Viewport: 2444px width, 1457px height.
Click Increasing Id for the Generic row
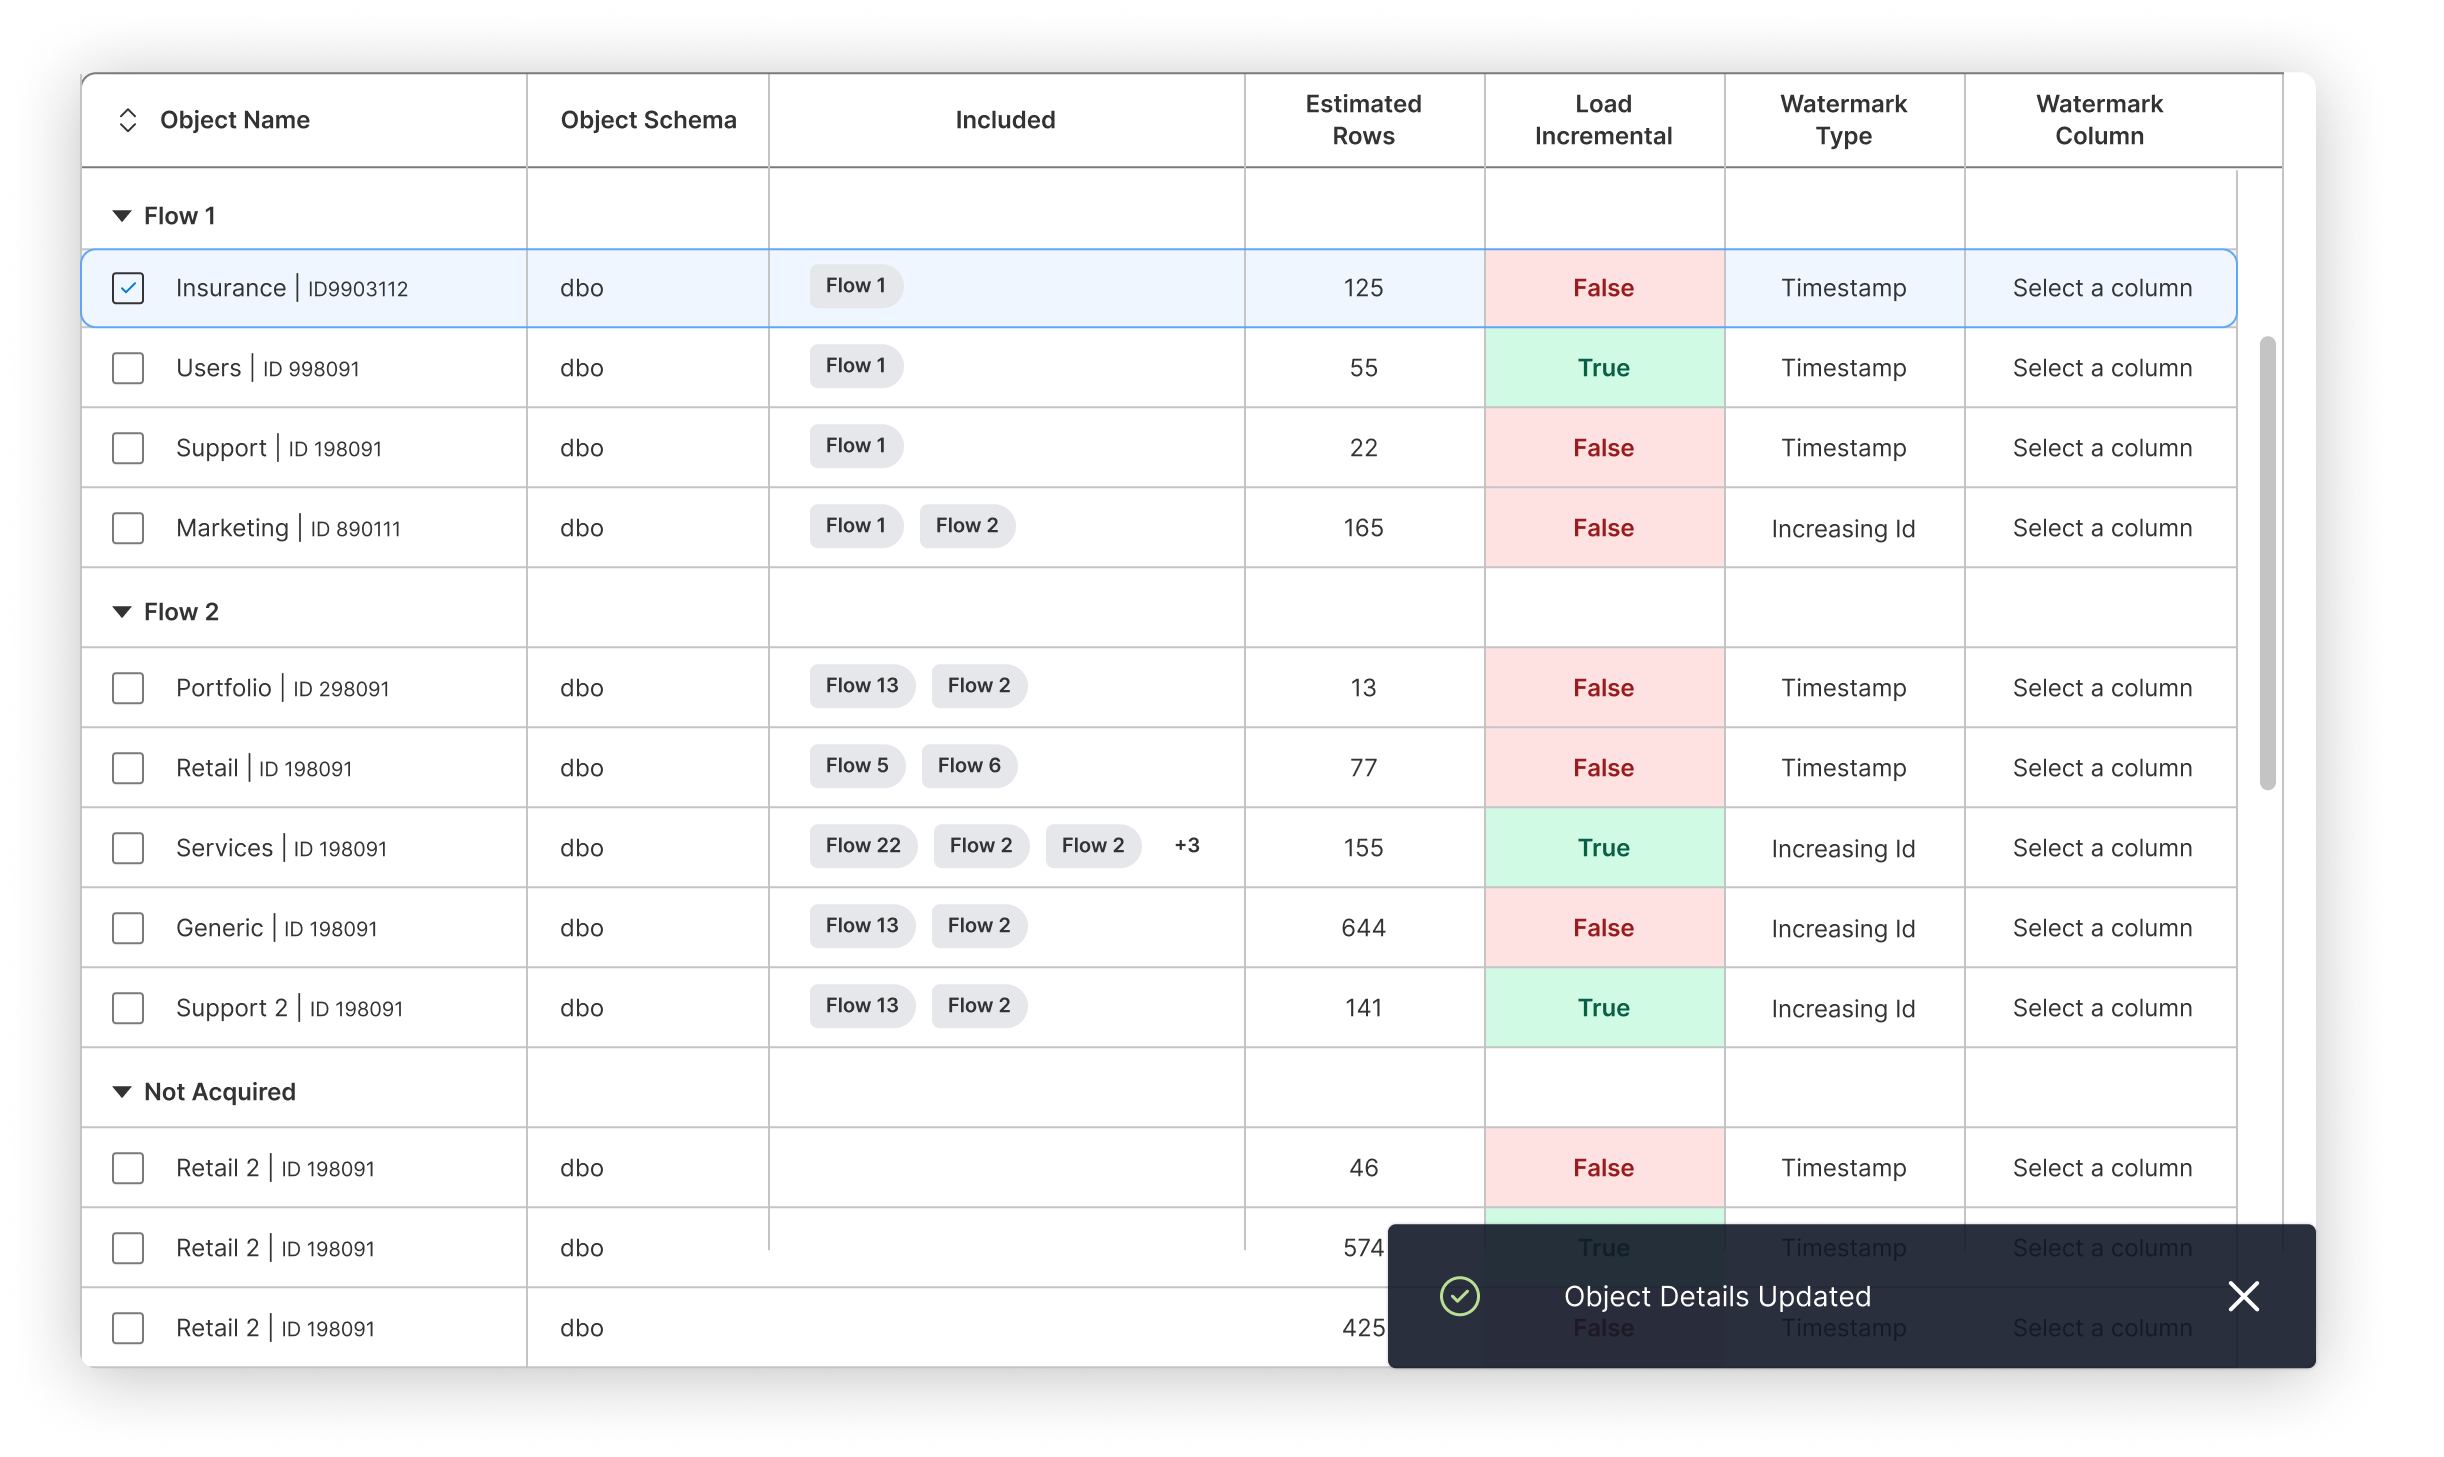[1843, 928]
